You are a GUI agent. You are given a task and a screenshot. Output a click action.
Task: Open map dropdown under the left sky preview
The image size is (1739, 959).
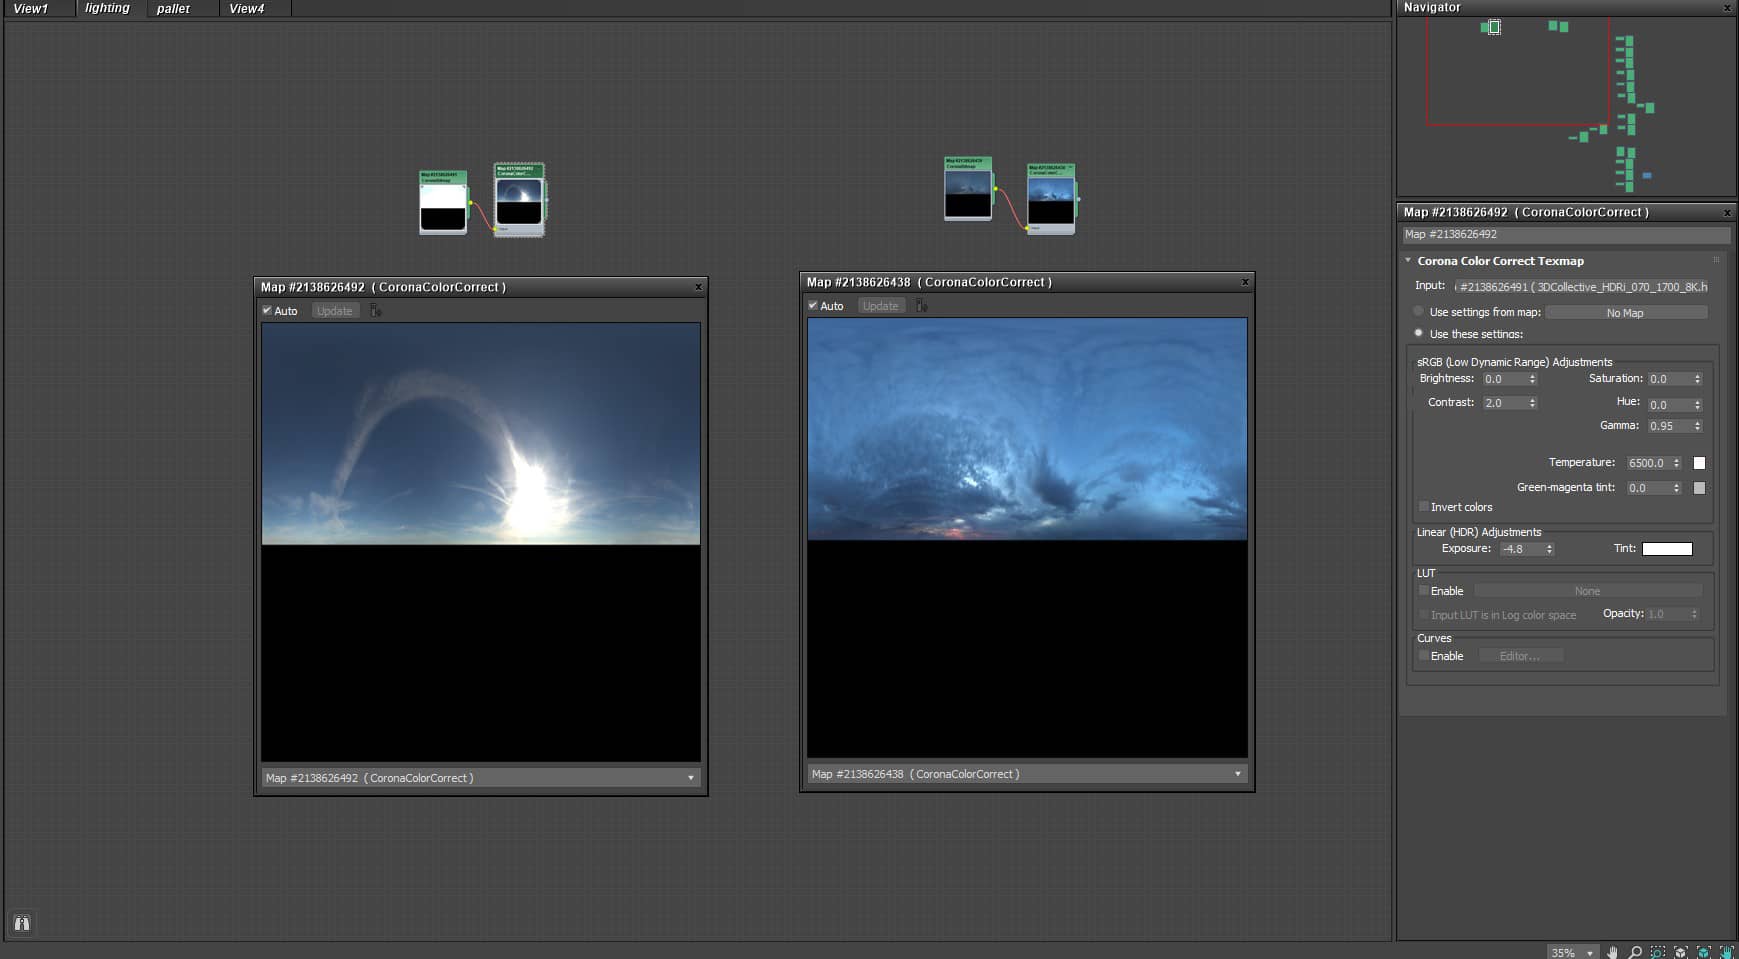690,778
